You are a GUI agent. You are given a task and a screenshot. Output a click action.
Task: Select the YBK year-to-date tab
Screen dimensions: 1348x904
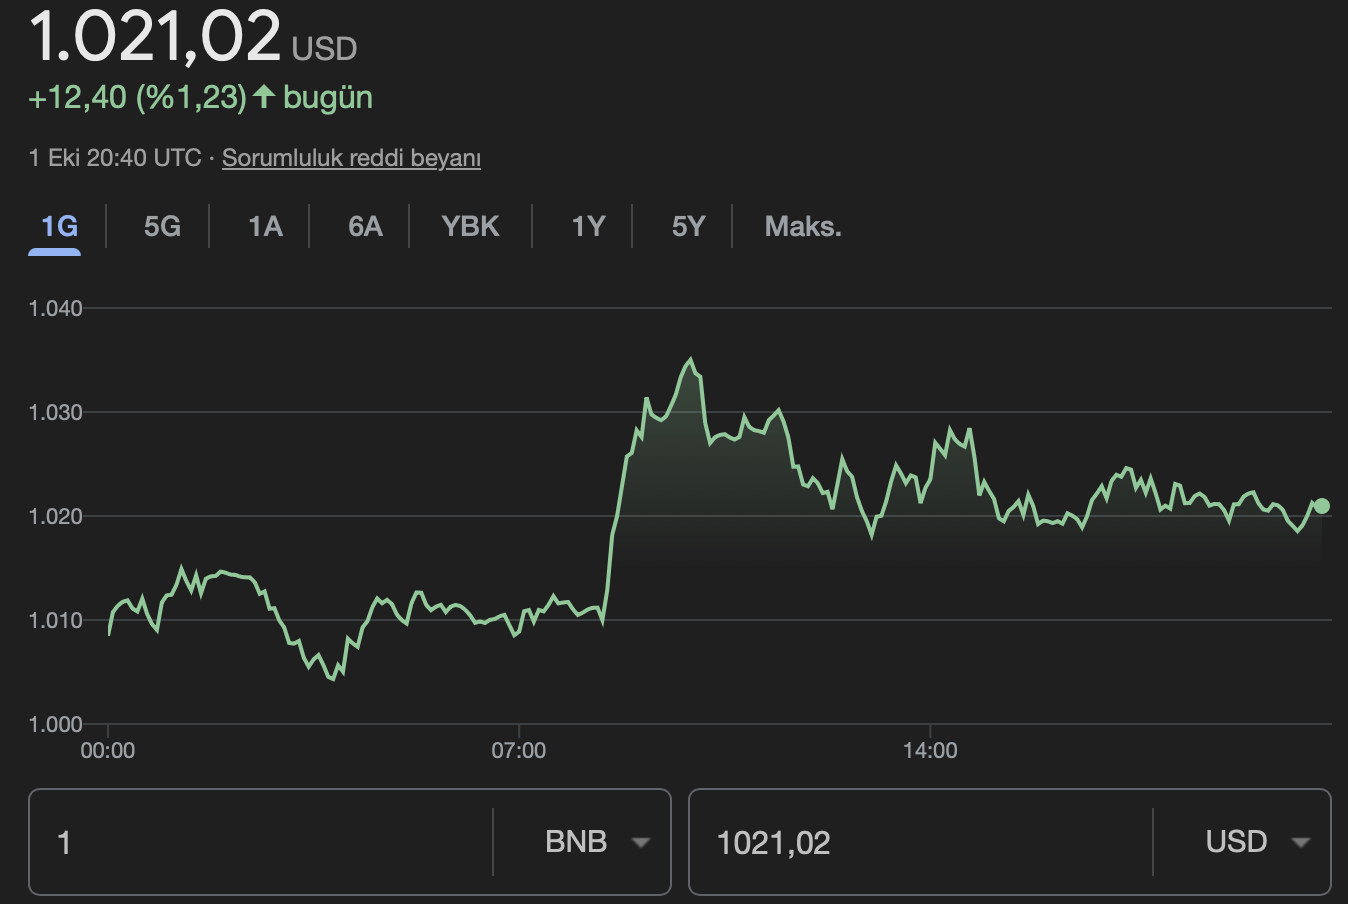[x=470, y=227]
